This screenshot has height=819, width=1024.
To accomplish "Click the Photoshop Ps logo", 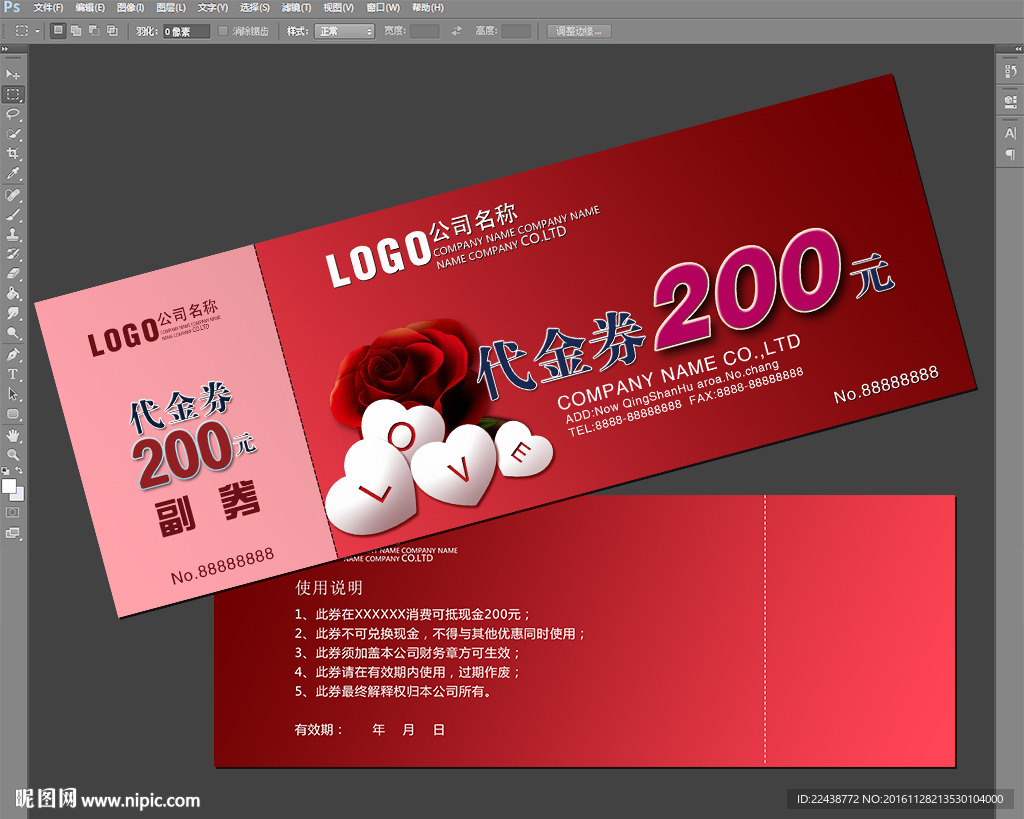I will tap(12, 7).
